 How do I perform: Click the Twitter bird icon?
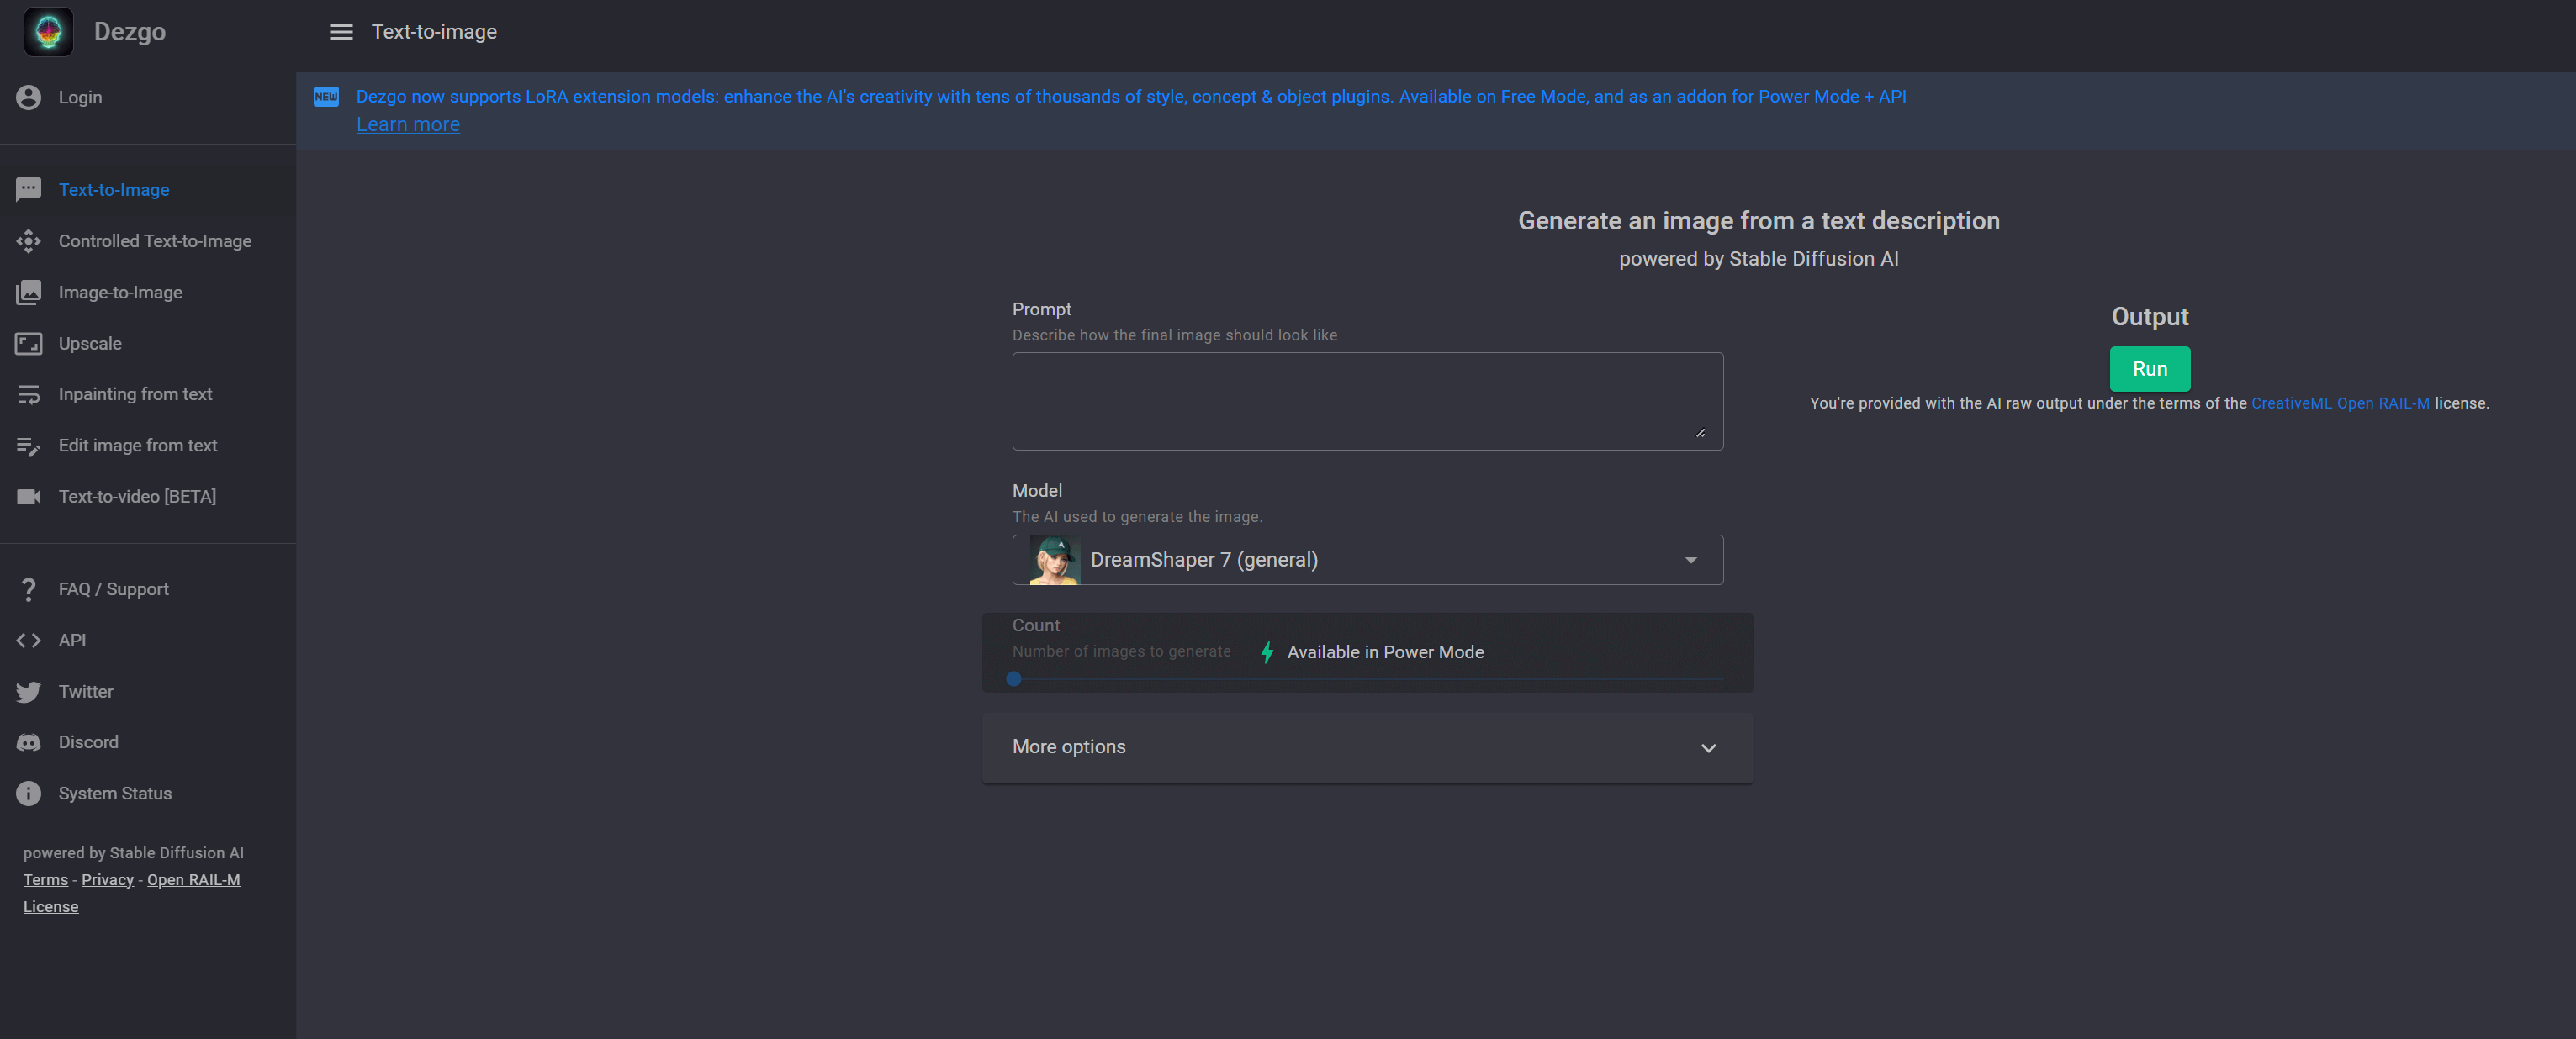click(x=29, y=691)
